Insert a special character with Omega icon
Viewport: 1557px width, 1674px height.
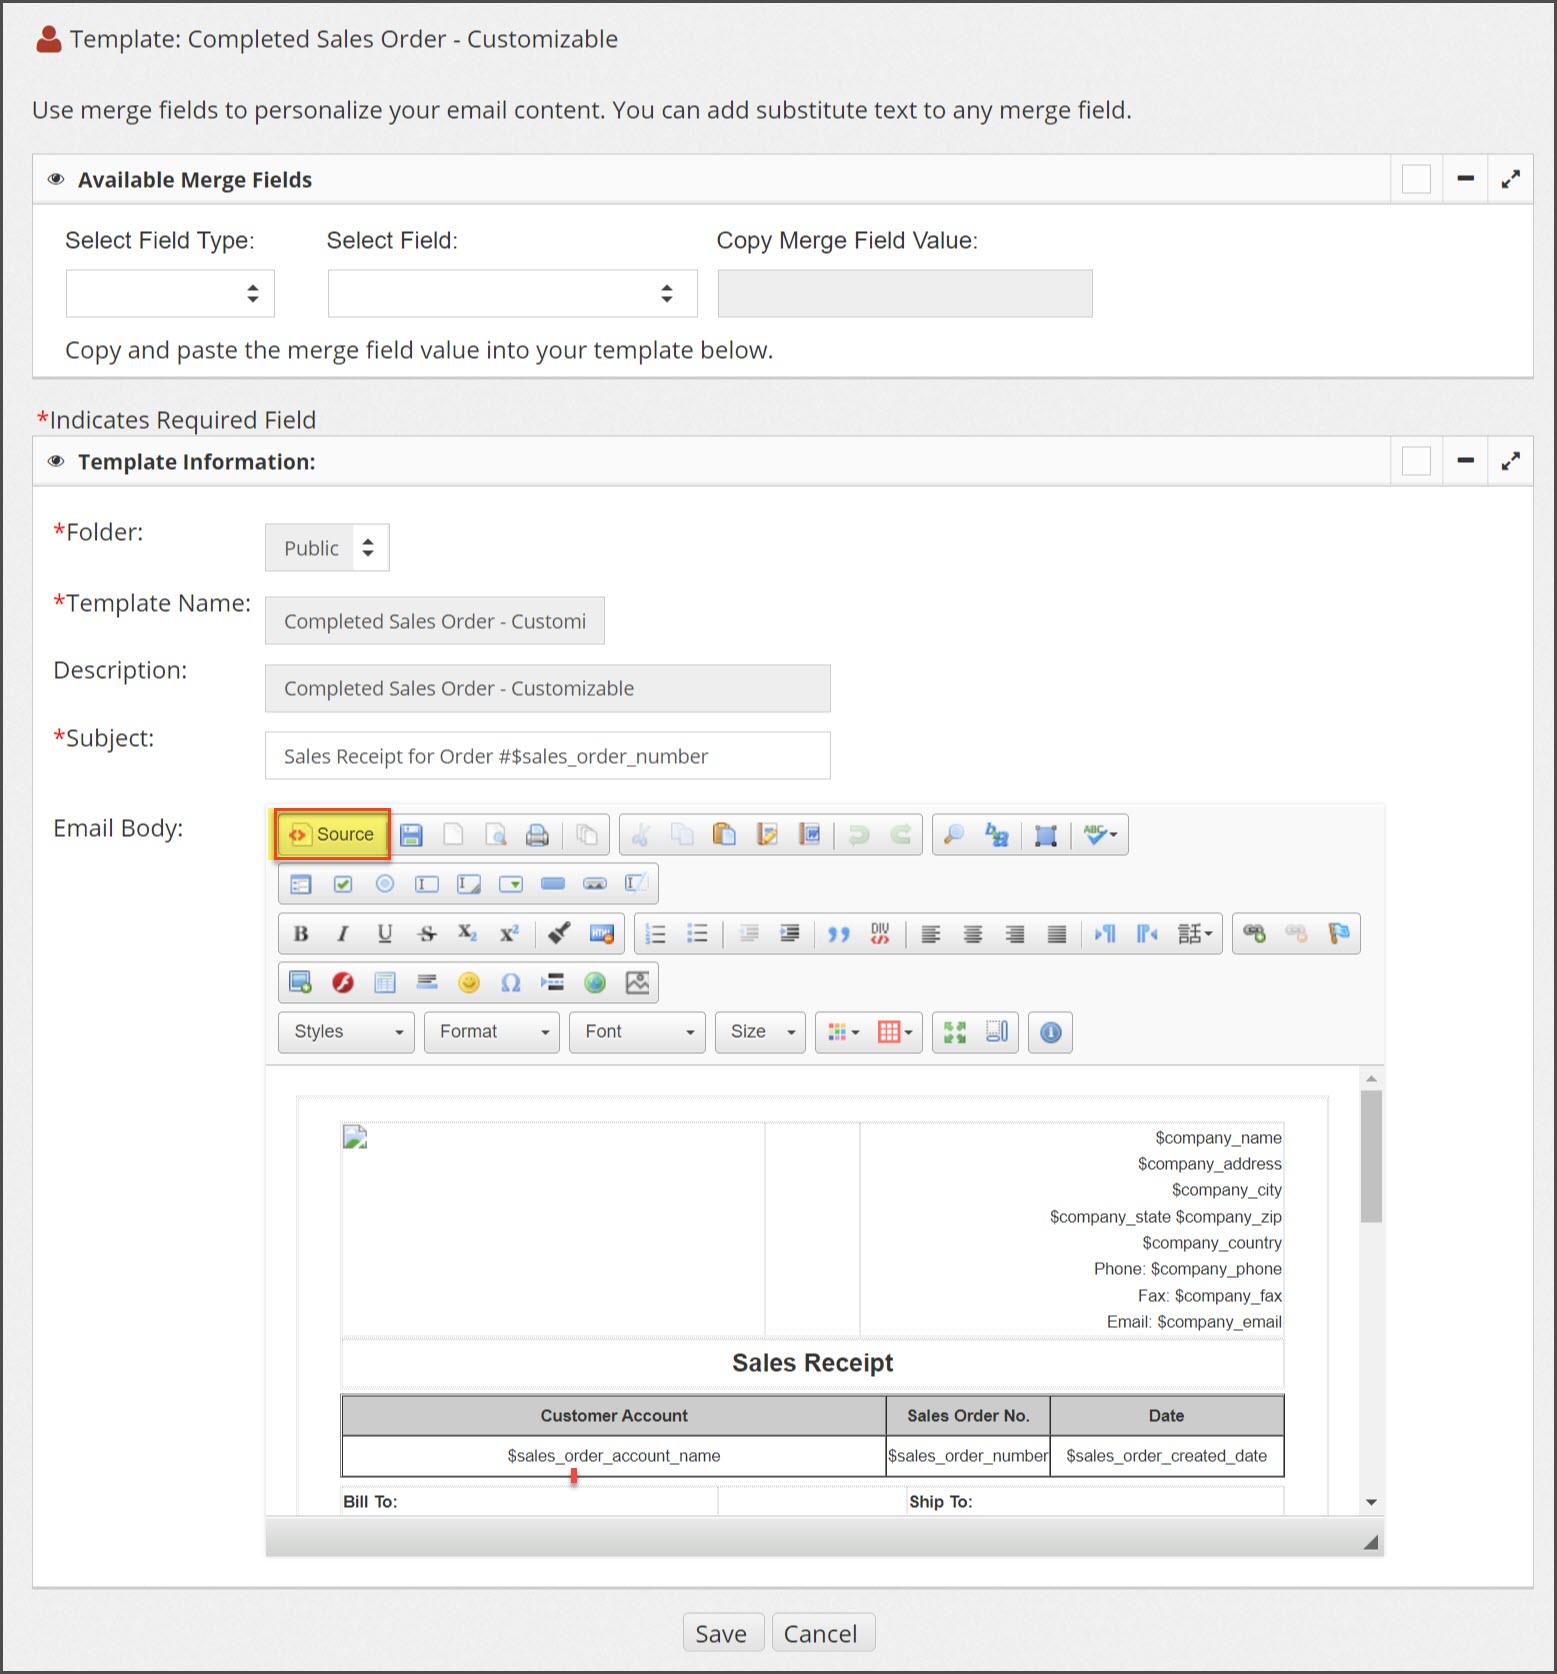tap(511, 982)
